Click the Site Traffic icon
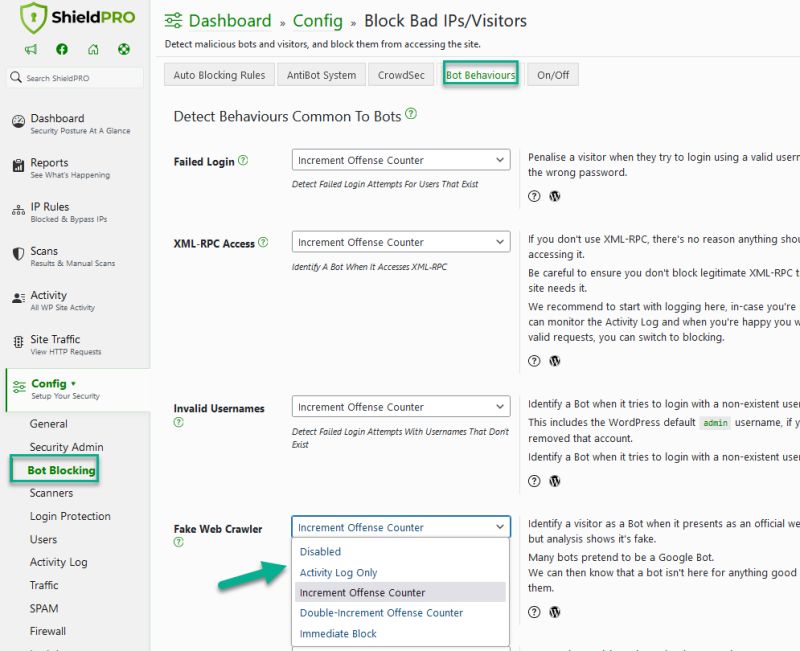This screenshot has width=800, height=651. (18, 342)
